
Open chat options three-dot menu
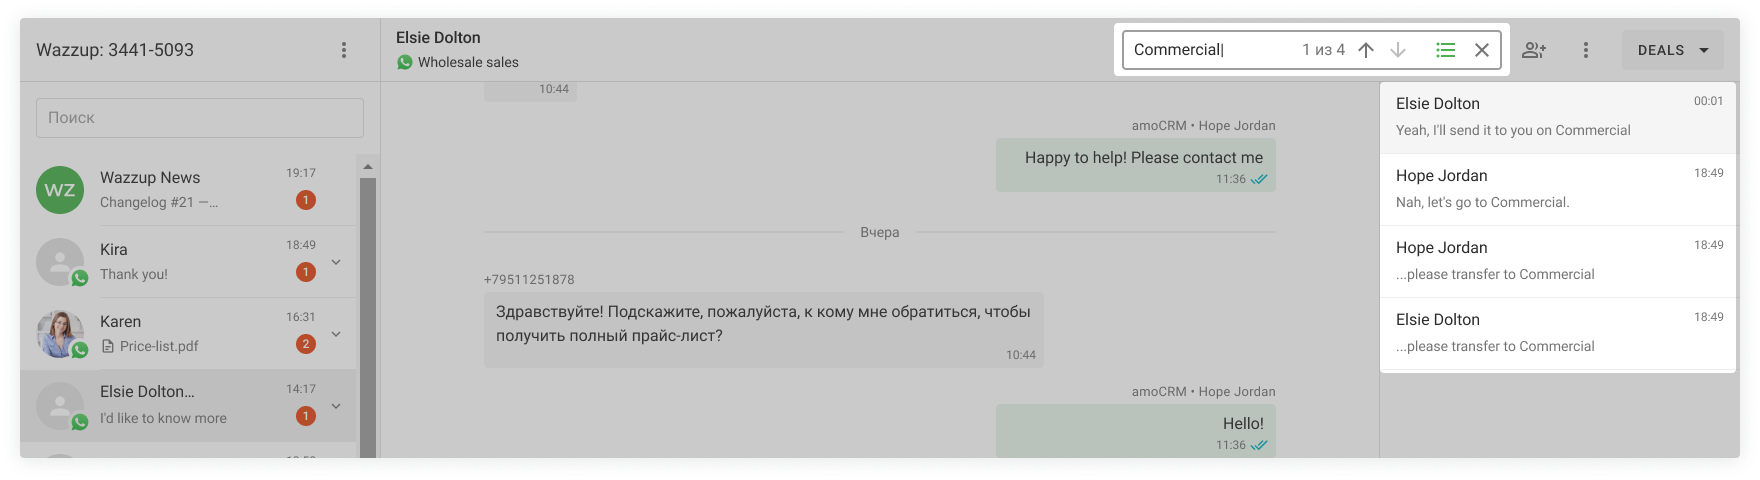(1586, 50)
